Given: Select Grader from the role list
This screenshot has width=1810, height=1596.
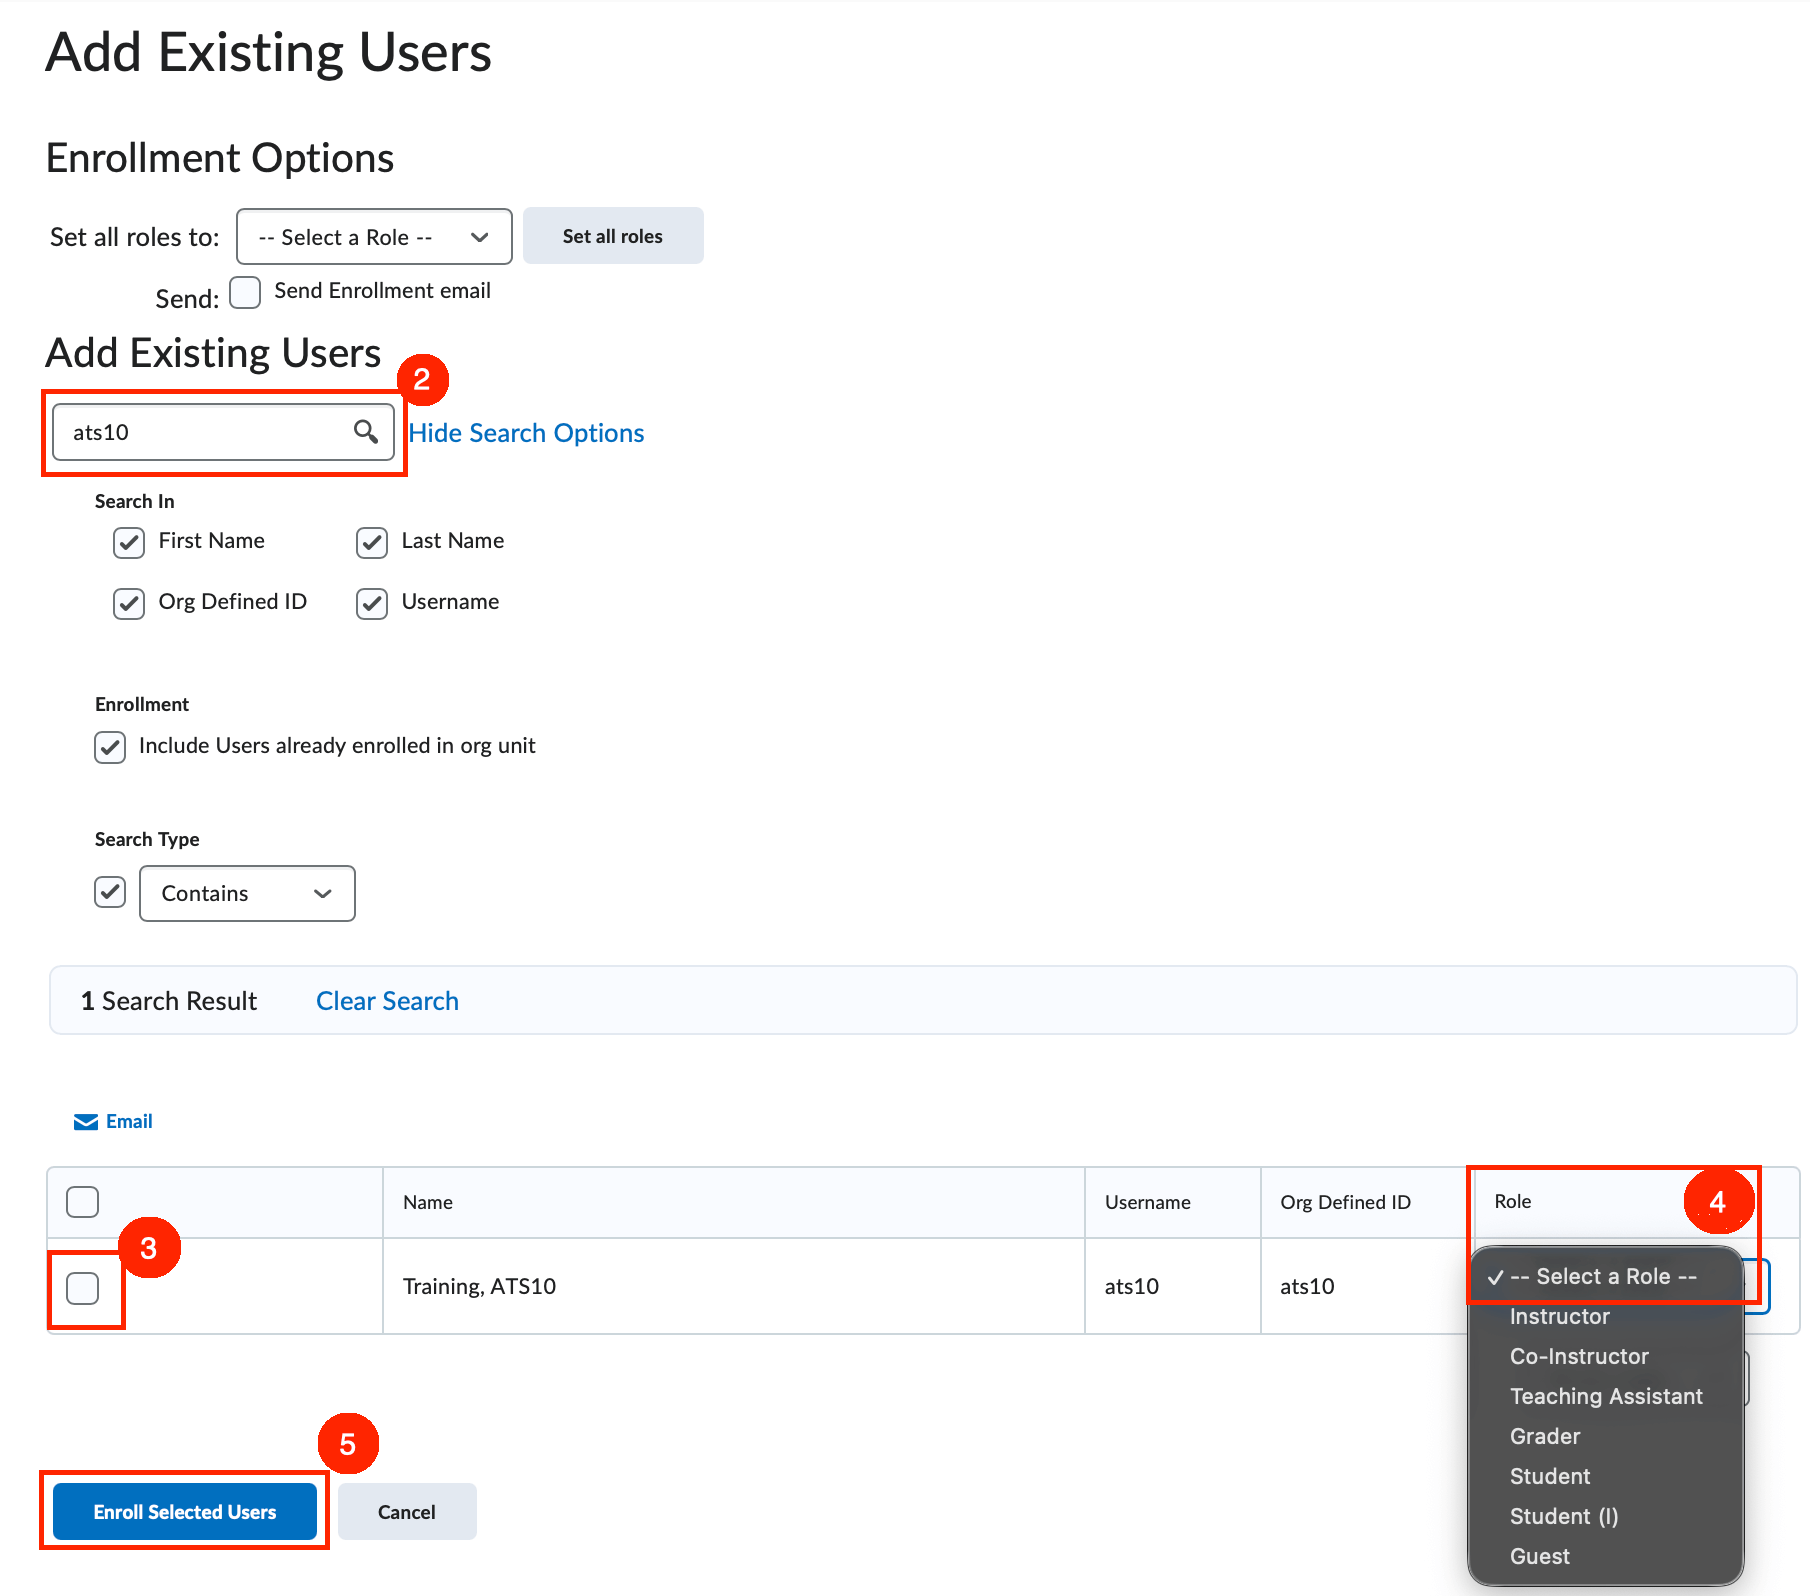Looking at the screenshot, I should 1544,1437.
